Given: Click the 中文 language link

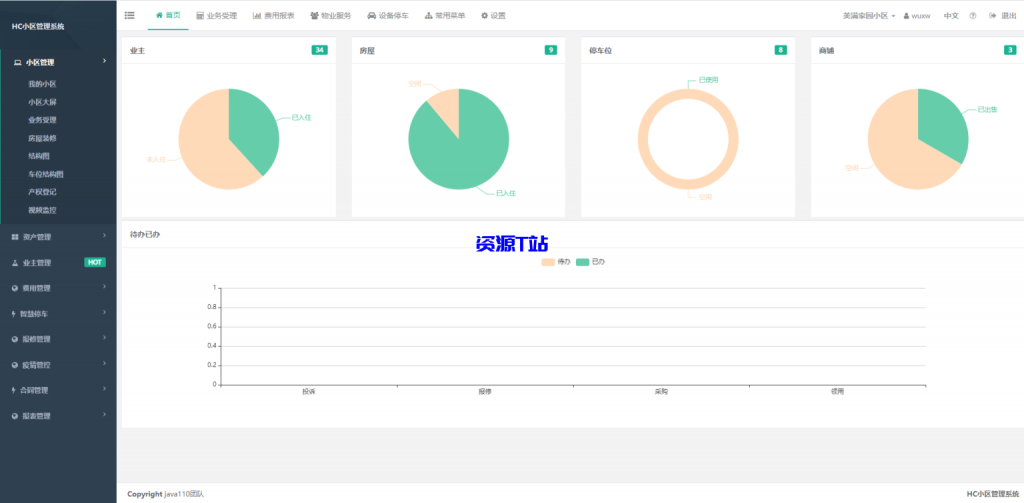Looking at the screenshot, I should 951,16.
